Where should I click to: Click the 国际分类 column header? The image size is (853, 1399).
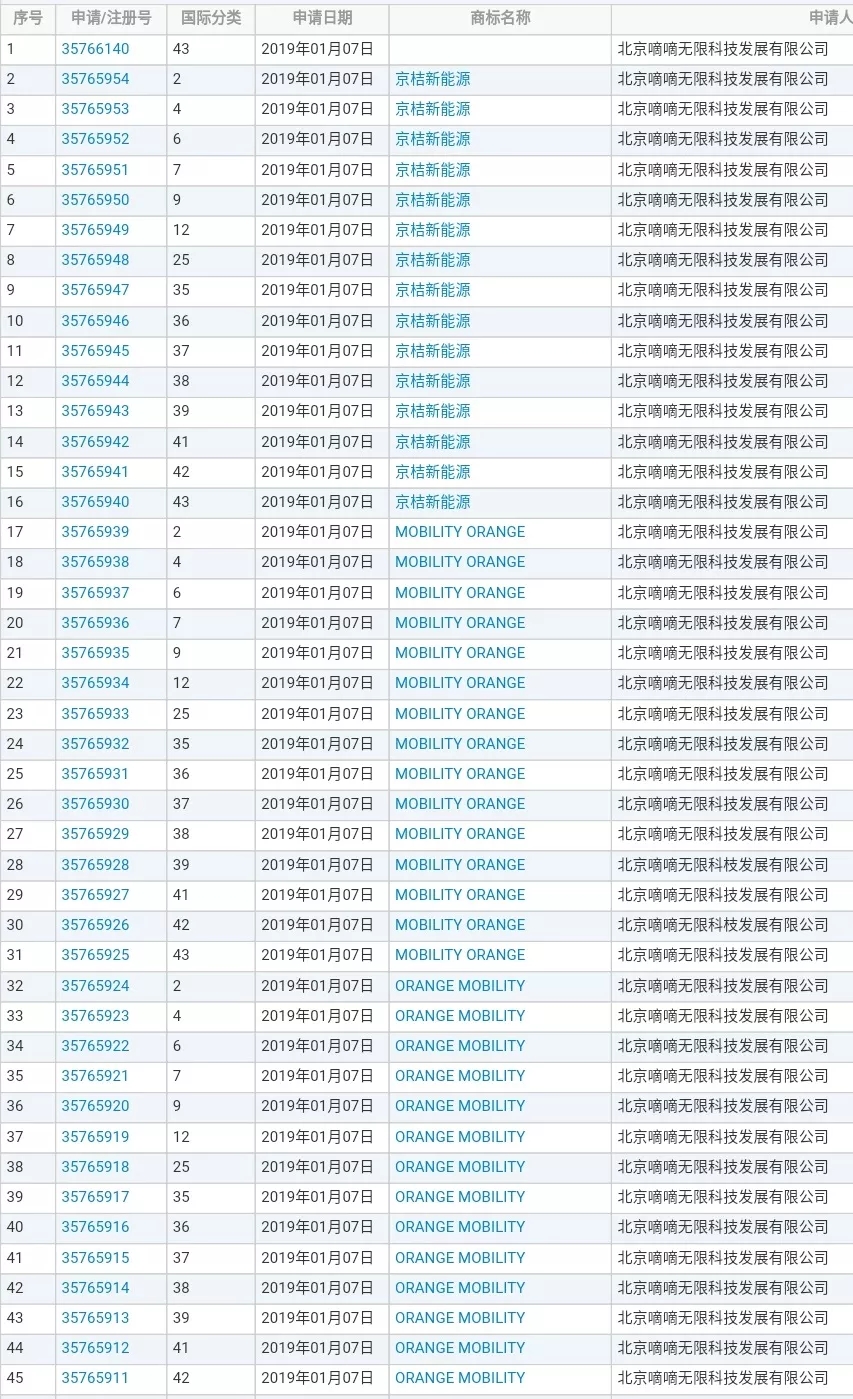click(x=211, y=18)
